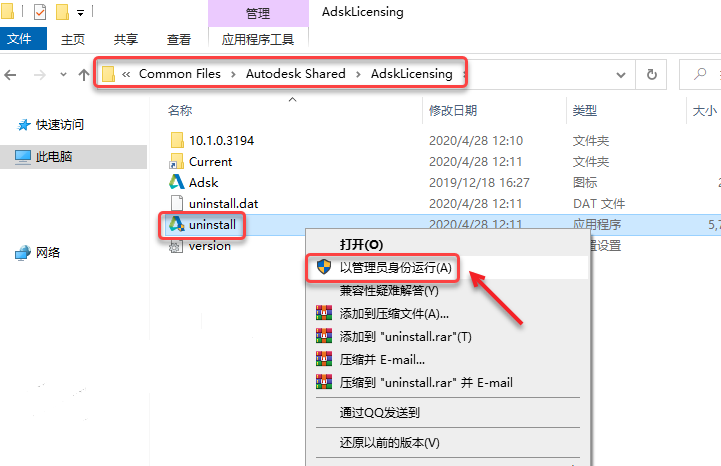721x466 pixels.
Task: Select the uninstall application icon
Action: (x=177, y=224)
